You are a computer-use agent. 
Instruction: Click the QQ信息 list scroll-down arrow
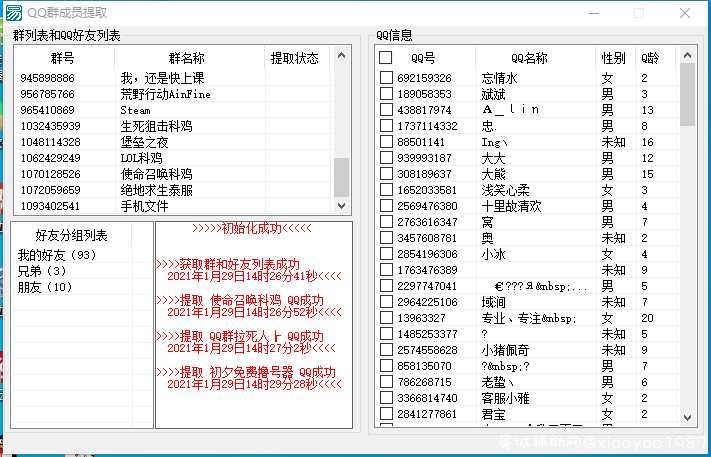[687, 417]
